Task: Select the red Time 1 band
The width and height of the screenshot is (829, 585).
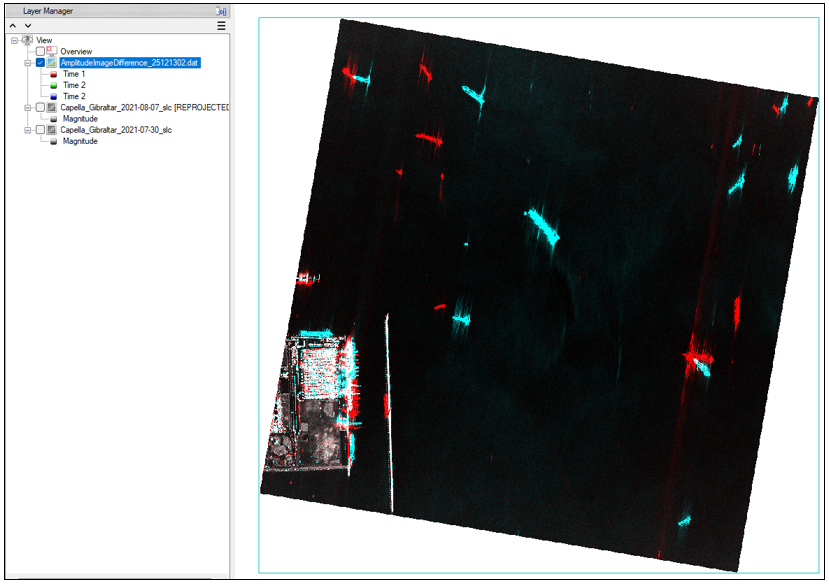Action: pyautogui.click(x=73, y=74)
